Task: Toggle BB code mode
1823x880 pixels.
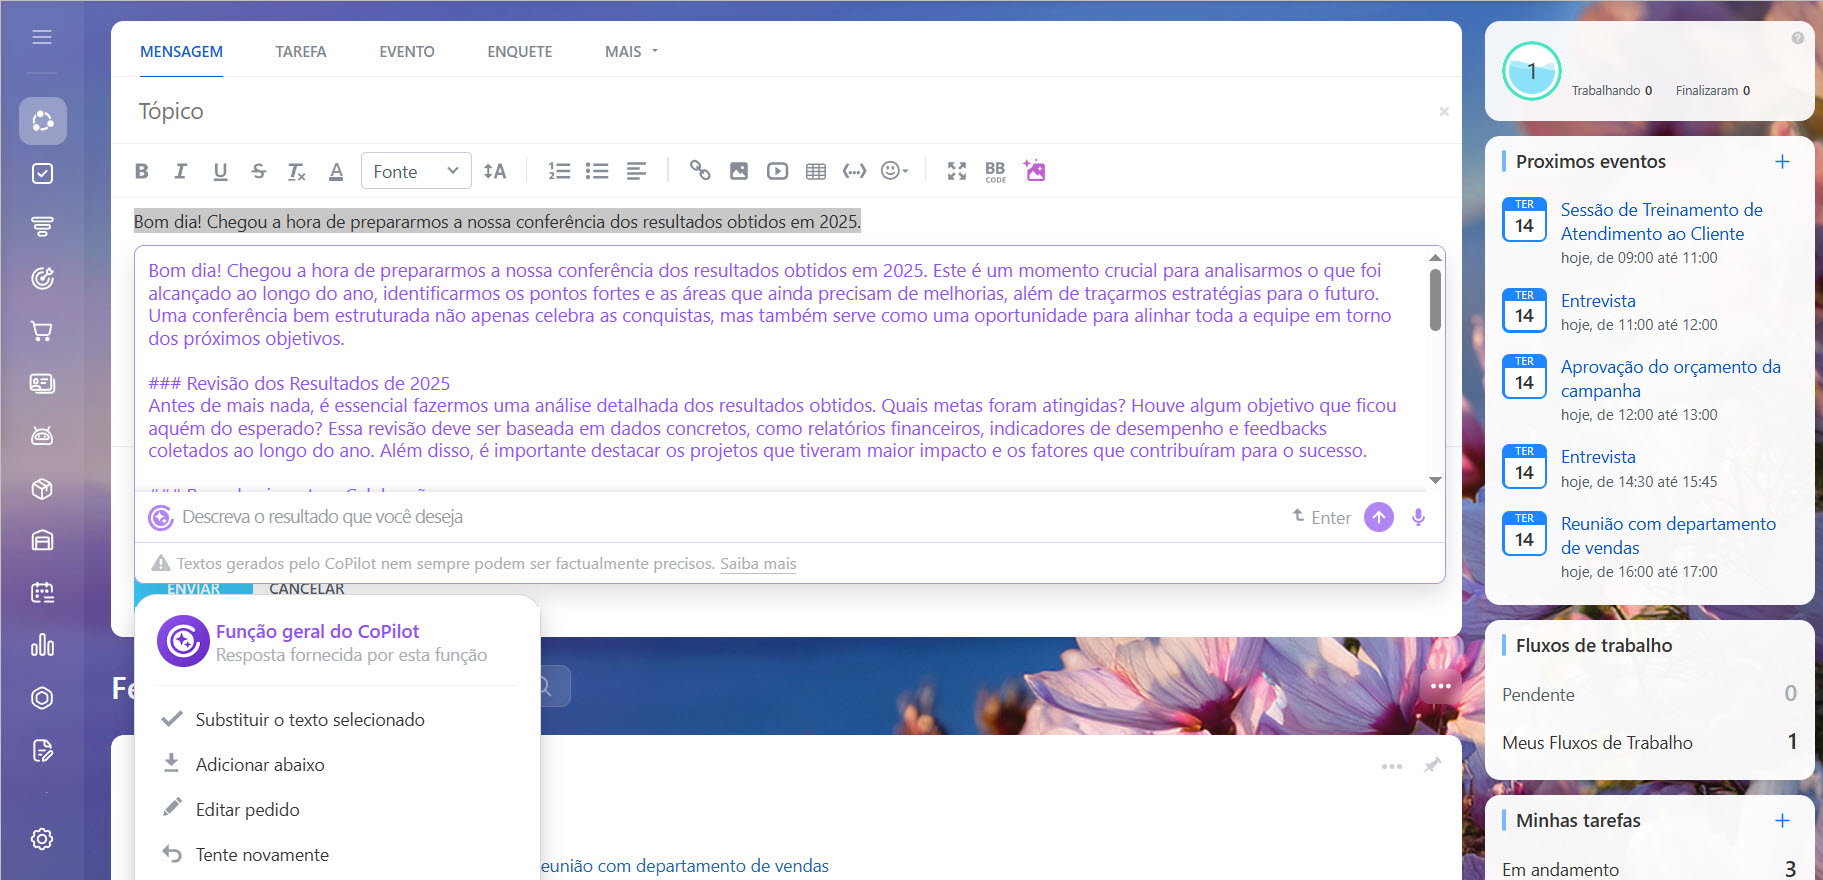Action: tap(995, 171)
